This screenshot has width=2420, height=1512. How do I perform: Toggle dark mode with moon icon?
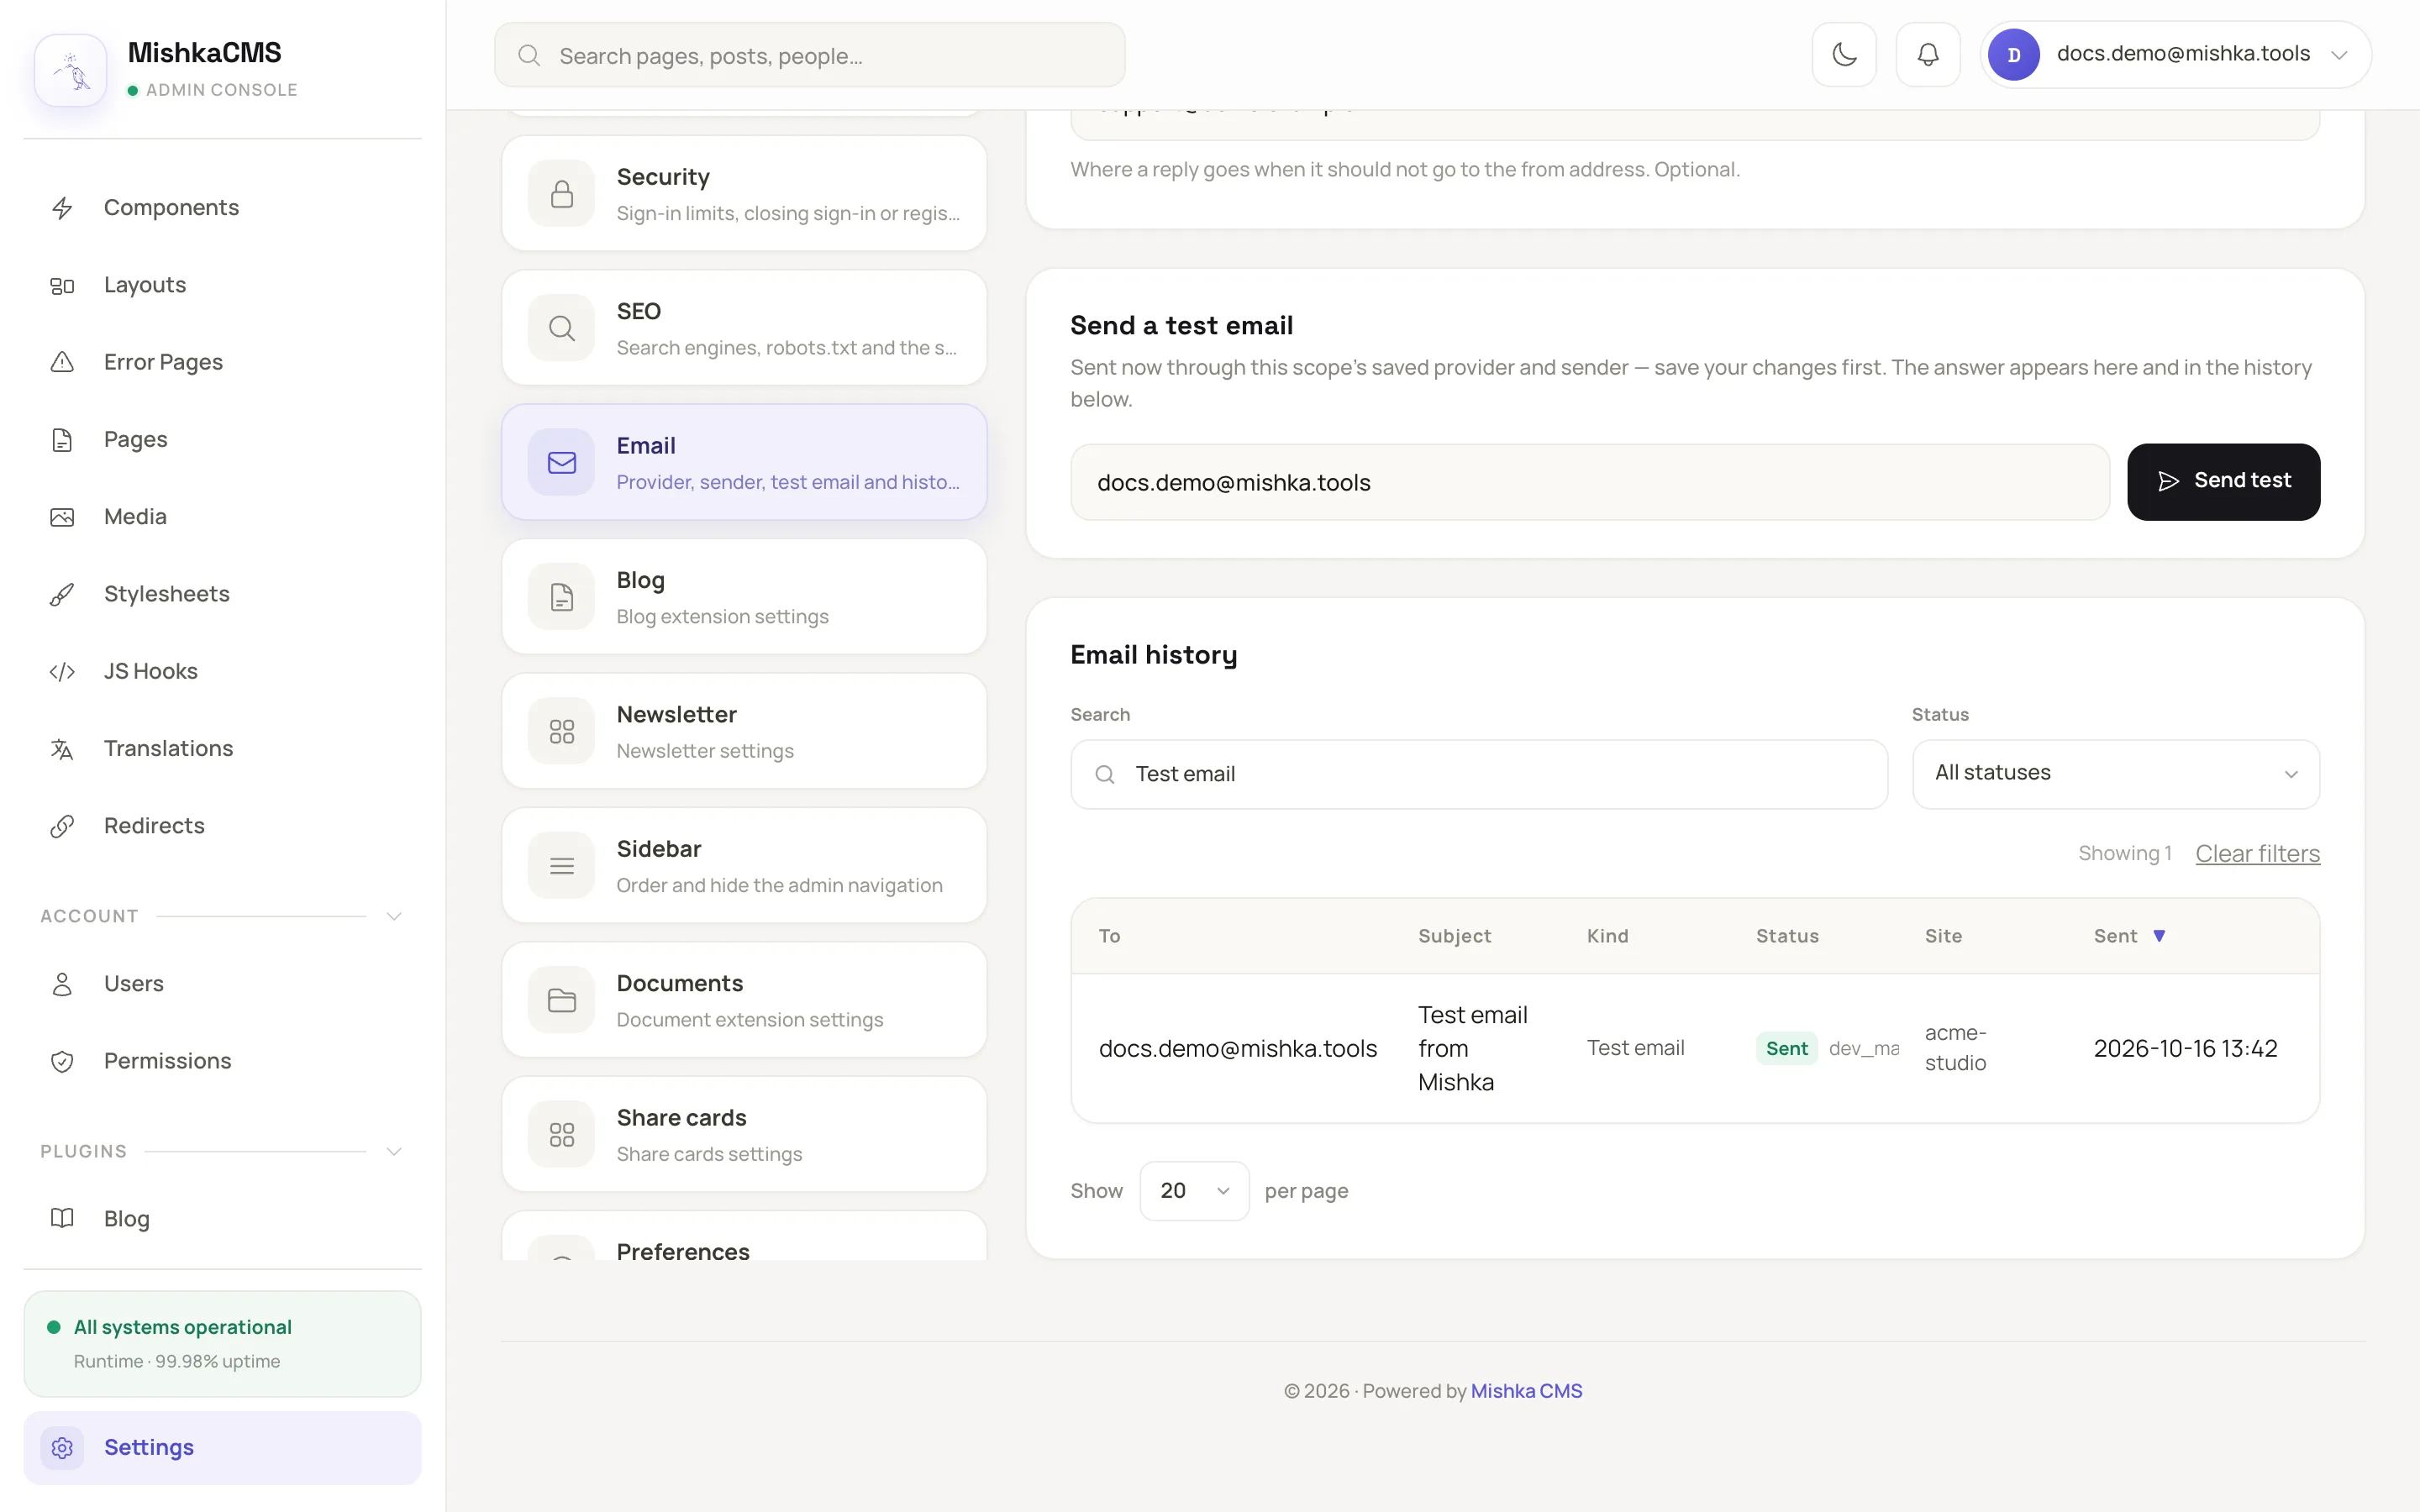[x=1844, y=54]
